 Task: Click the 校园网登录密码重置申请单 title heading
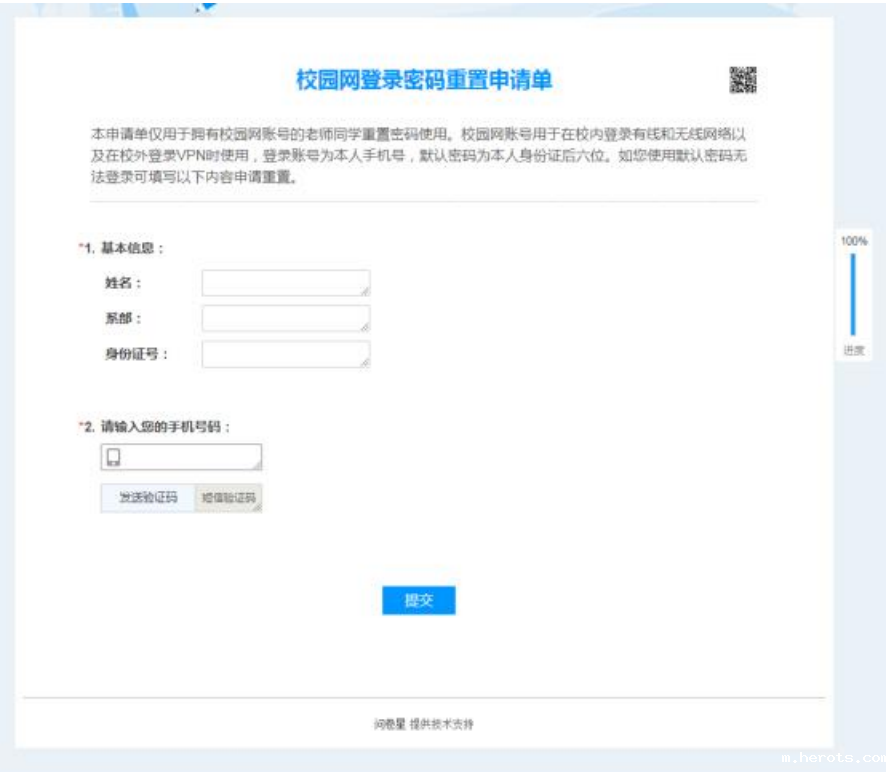coord(424,80)
